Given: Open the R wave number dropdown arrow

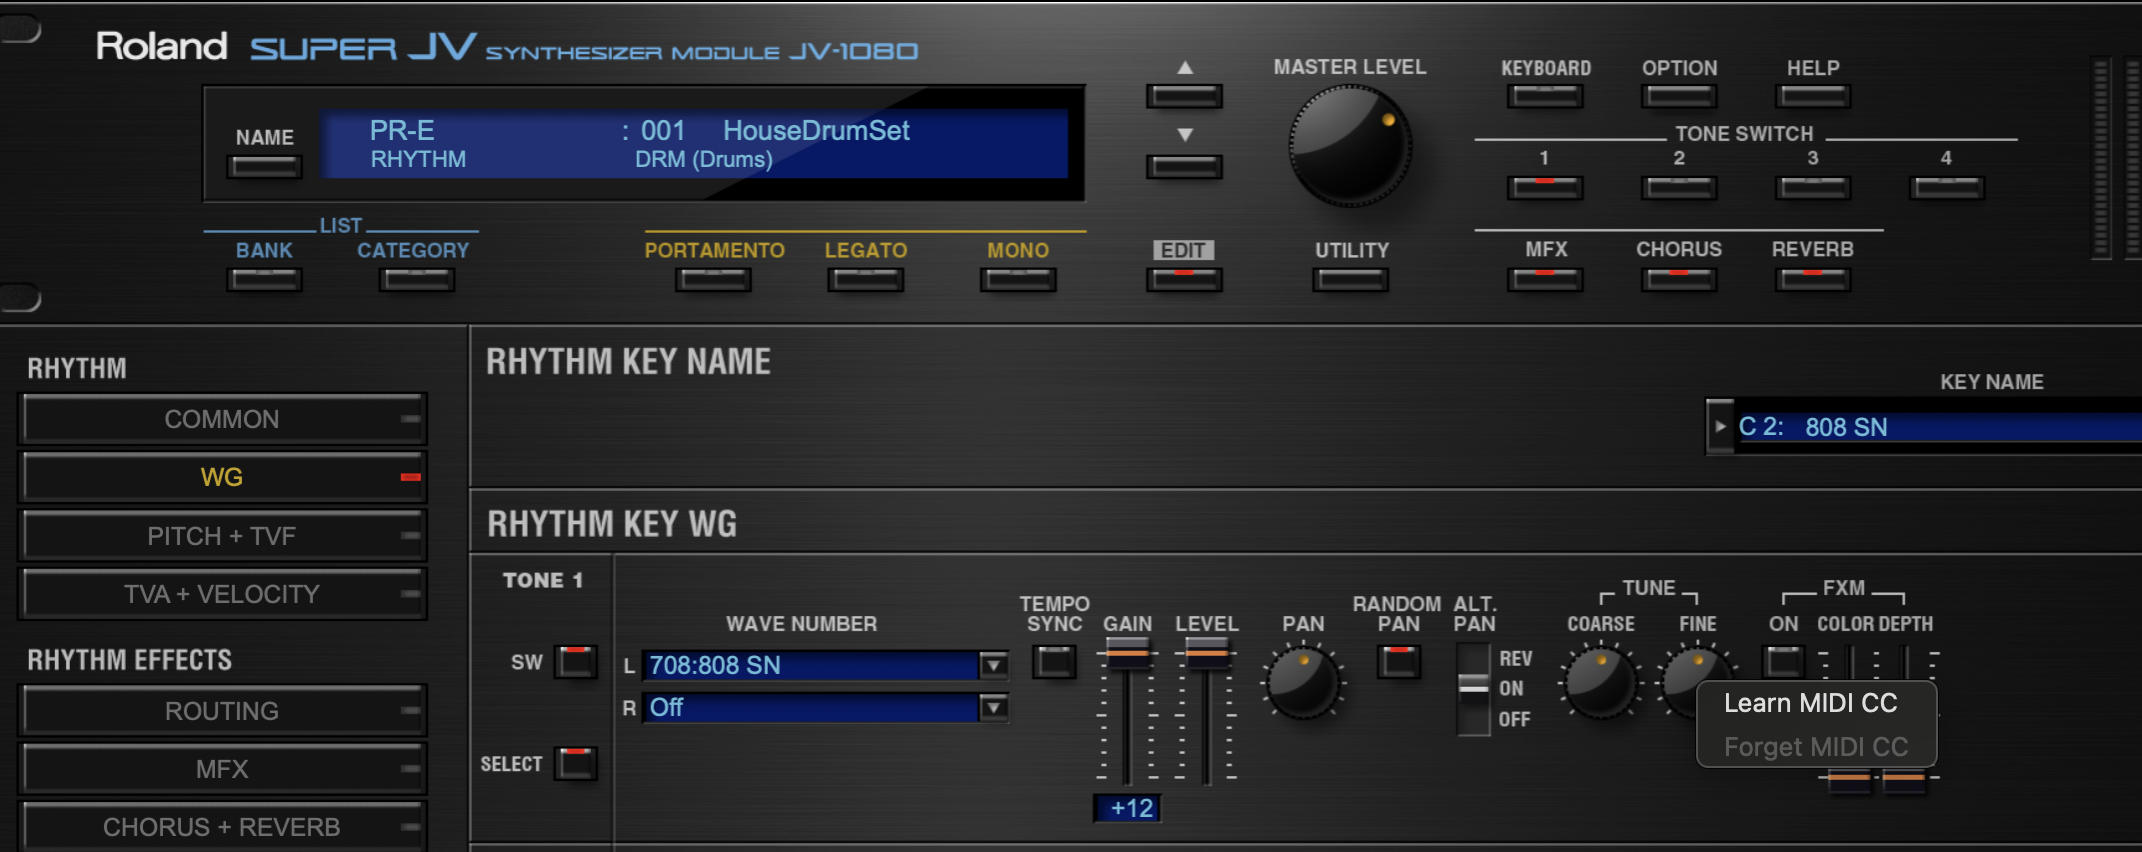Looking at the screenshot, I should [x=993, y=708].
